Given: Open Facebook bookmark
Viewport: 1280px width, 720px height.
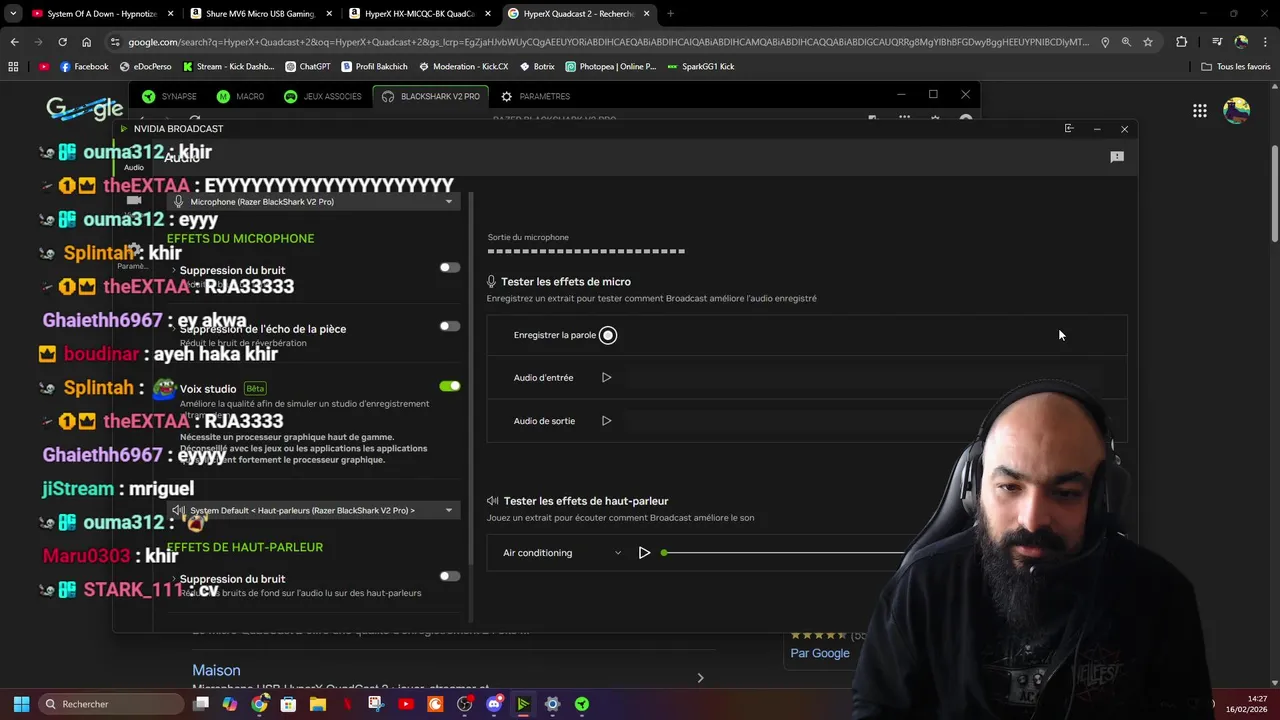Looking at the screenshot, I should 84,67.
